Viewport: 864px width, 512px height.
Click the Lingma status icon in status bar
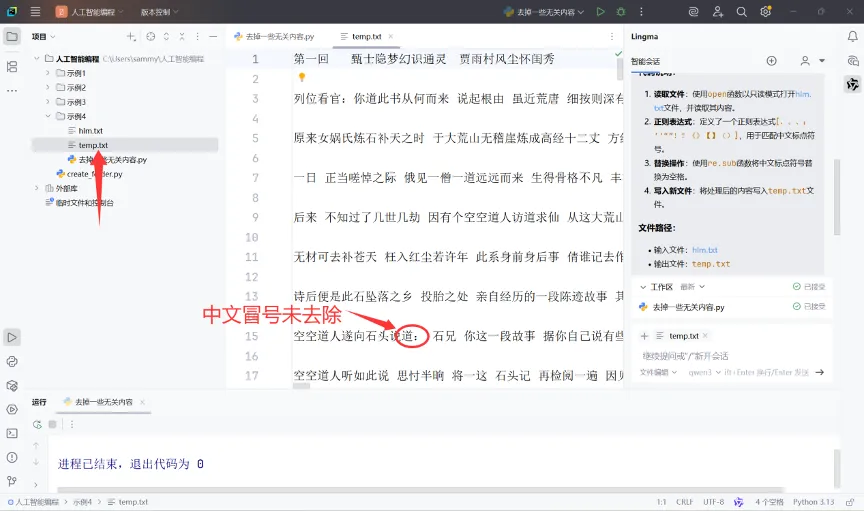738,502
